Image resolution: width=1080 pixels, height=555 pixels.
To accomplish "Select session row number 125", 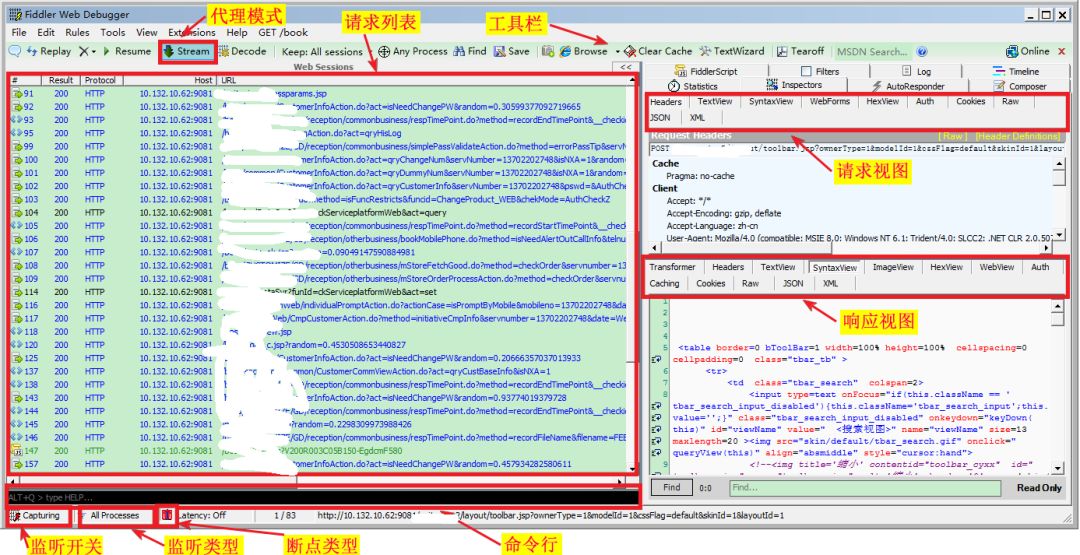I will tap(319, 358).
